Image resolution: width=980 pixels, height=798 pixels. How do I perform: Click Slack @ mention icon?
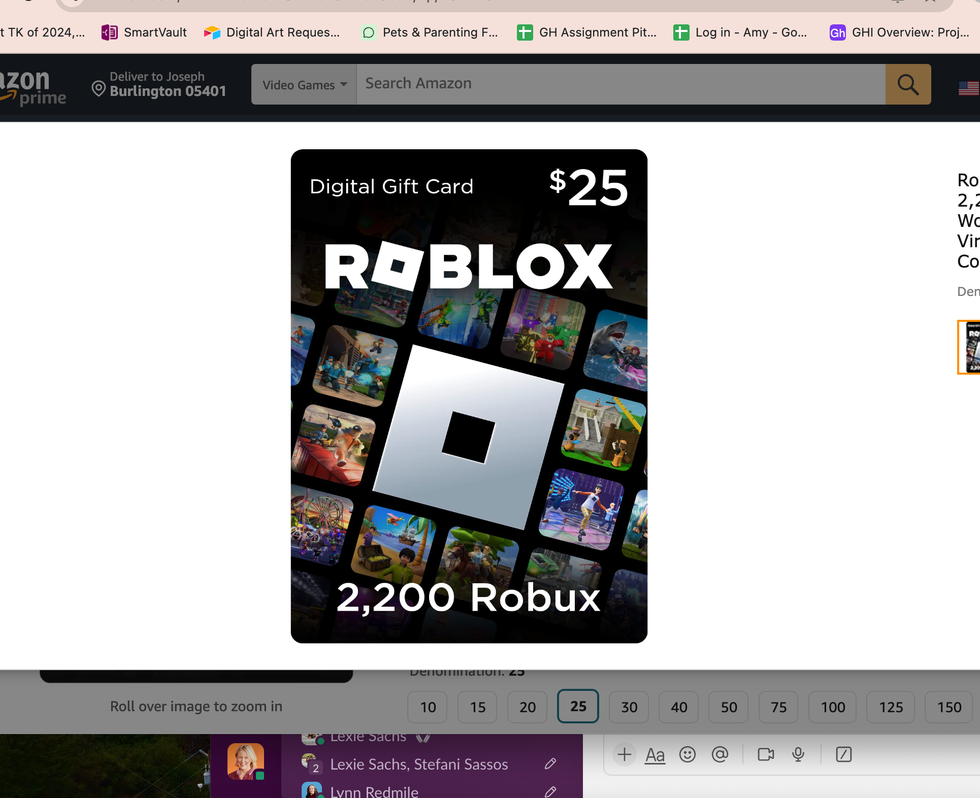point(720,754)
